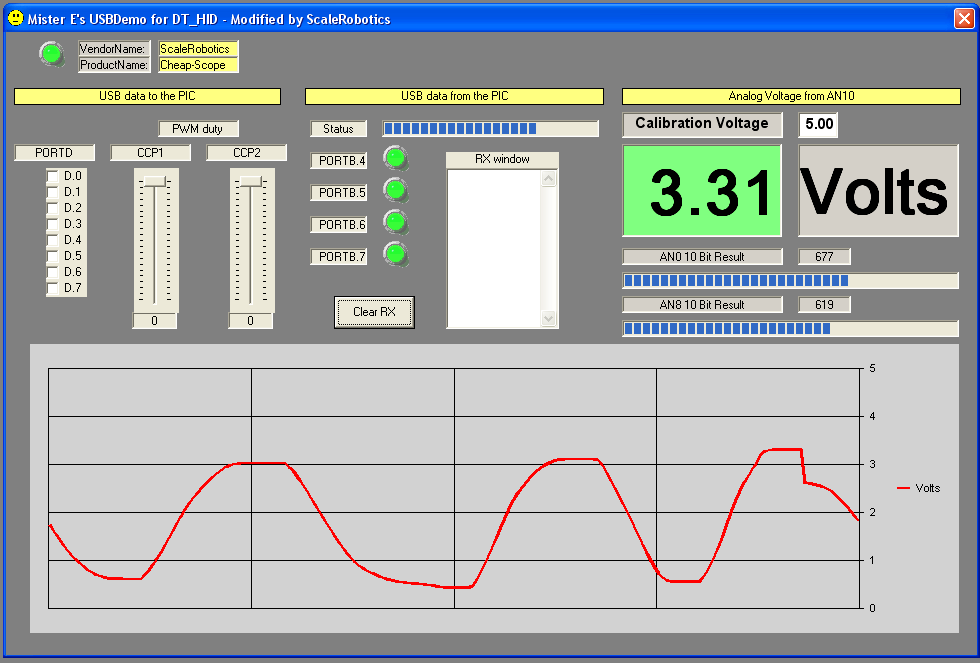This screenshot has width=980, height=663.
Task: Click inside the RX window text area
Action: (x=493, y=248)
